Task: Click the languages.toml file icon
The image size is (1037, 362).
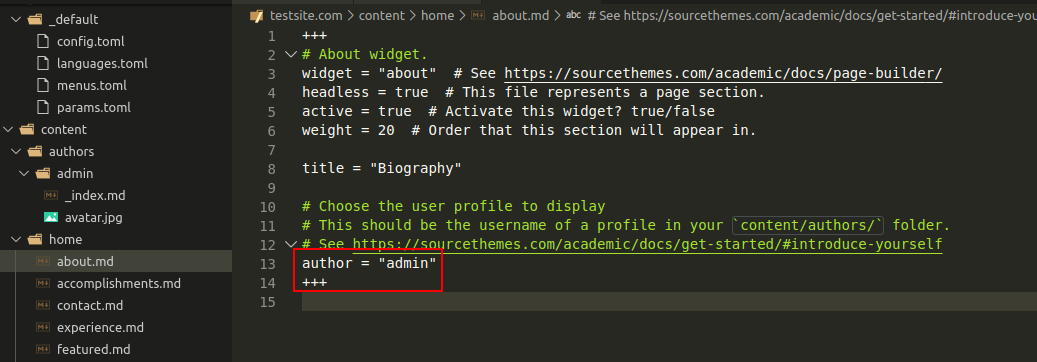Action: pos(43,64)
